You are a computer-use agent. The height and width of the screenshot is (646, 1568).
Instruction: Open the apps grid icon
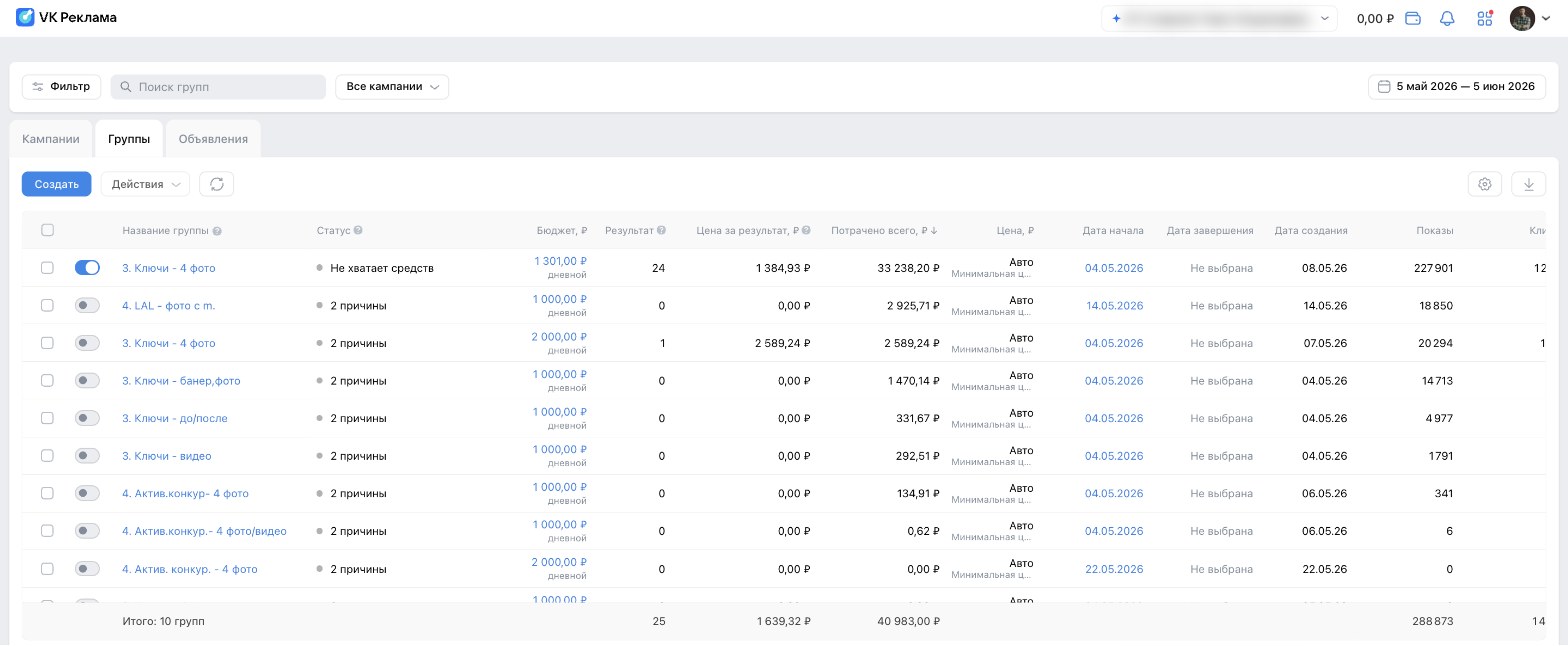[1484, 18]
